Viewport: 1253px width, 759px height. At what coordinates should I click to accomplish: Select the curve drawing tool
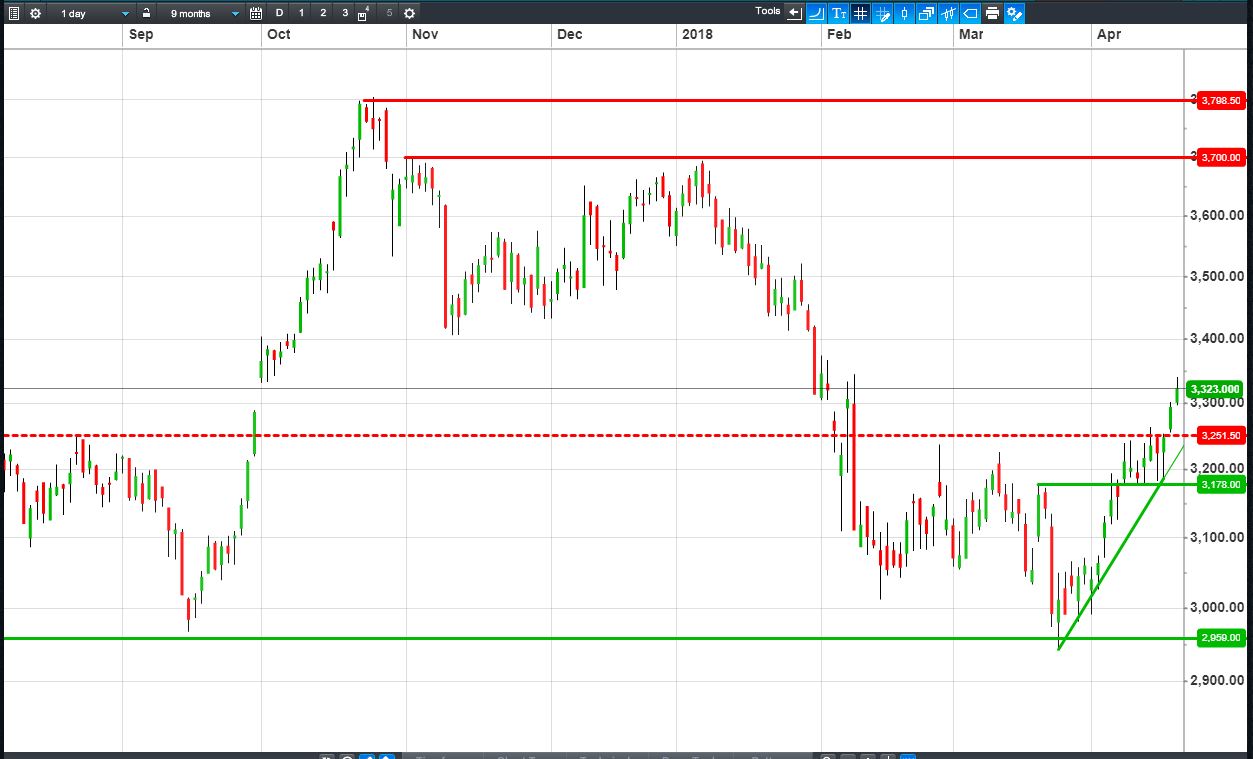click(x=816, y=13)
